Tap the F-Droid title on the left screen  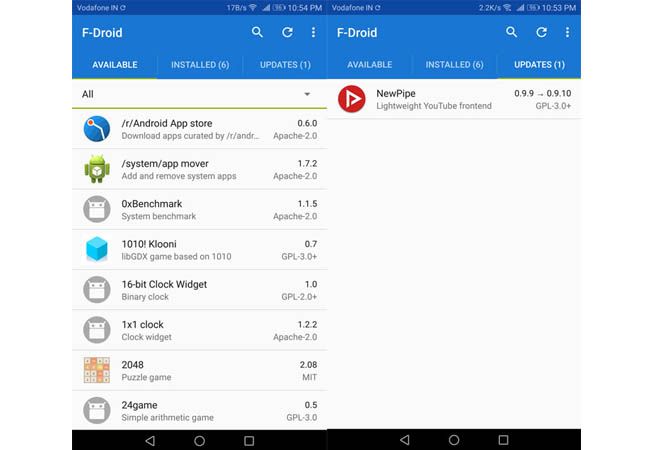click(102, 33)
